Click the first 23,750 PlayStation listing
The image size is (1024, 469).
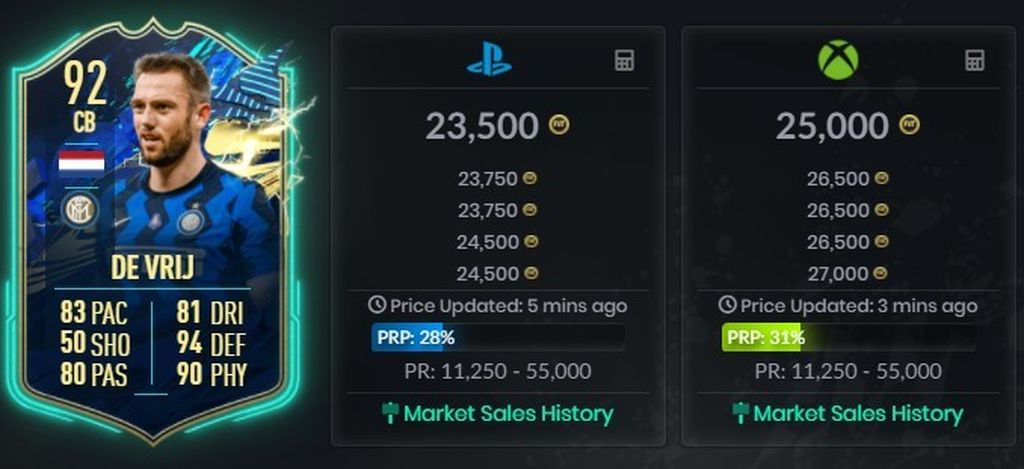click(488, 178)
